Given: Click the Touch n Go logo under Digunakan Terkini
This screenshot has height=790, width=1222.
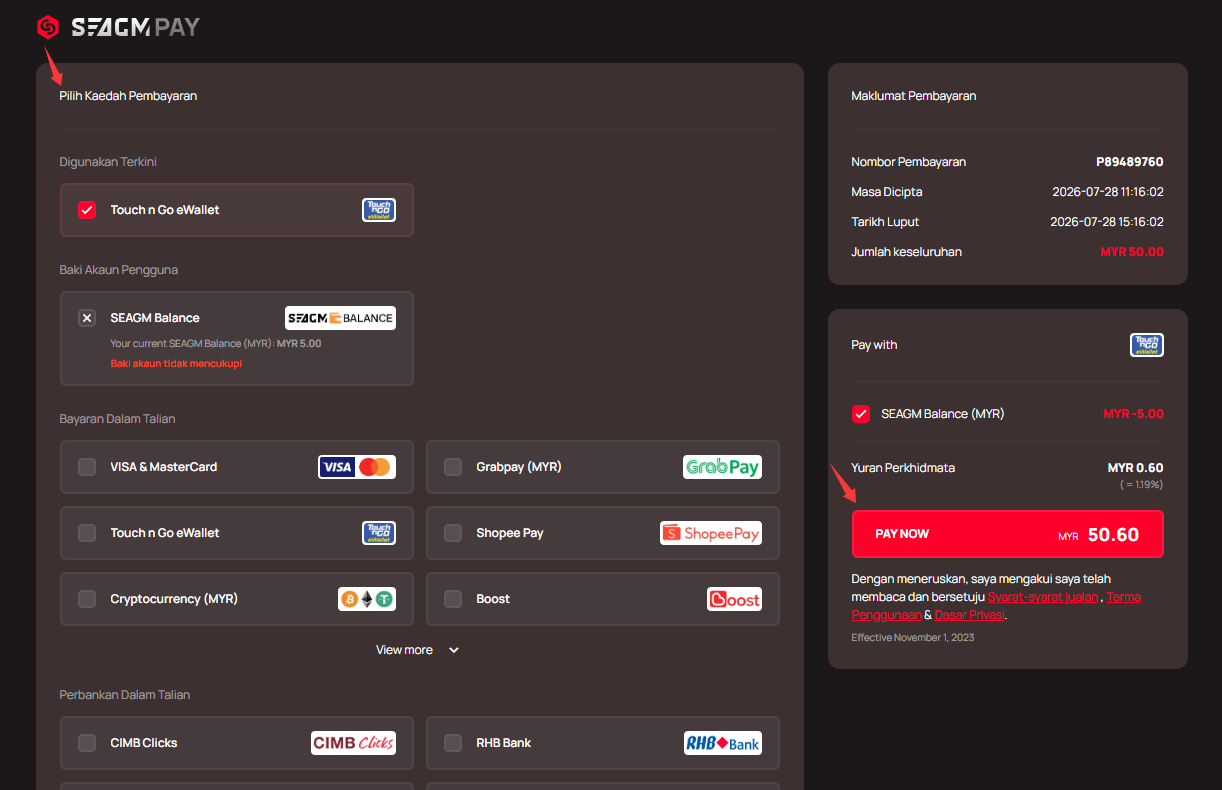Looking at the screenshot, I should [x=379, y=210].
